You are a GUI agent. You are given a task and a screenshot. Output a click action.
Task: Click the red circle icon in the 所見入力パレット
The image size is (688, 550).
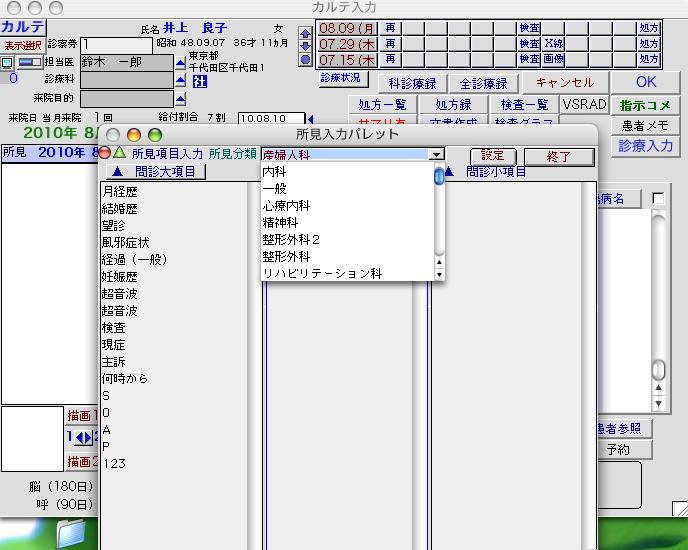point(104,152)
